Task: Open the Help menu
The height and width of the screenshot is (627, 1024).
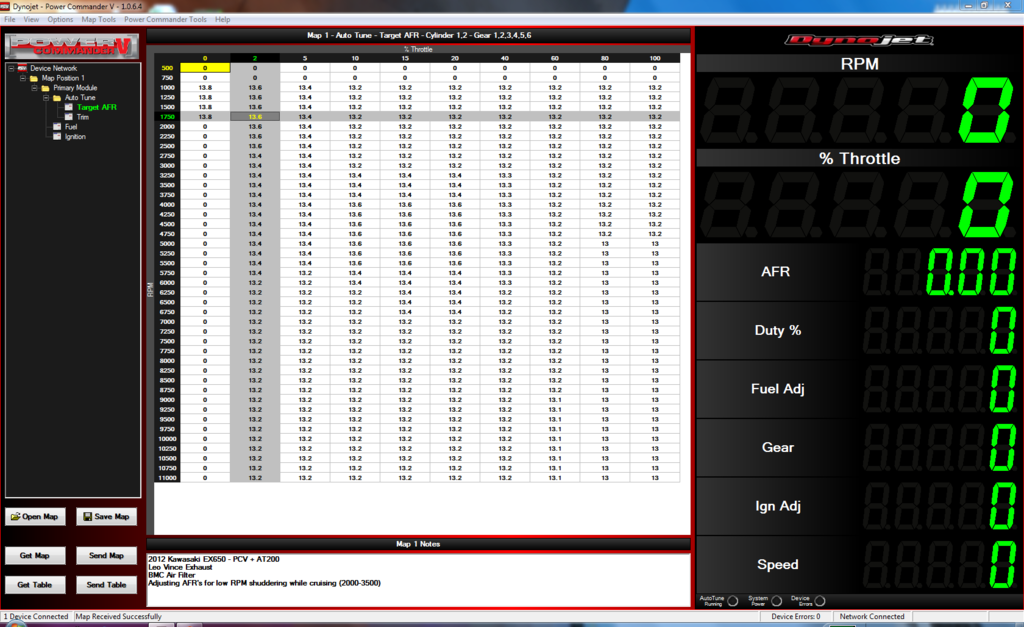Action: [x=223, y=20]
